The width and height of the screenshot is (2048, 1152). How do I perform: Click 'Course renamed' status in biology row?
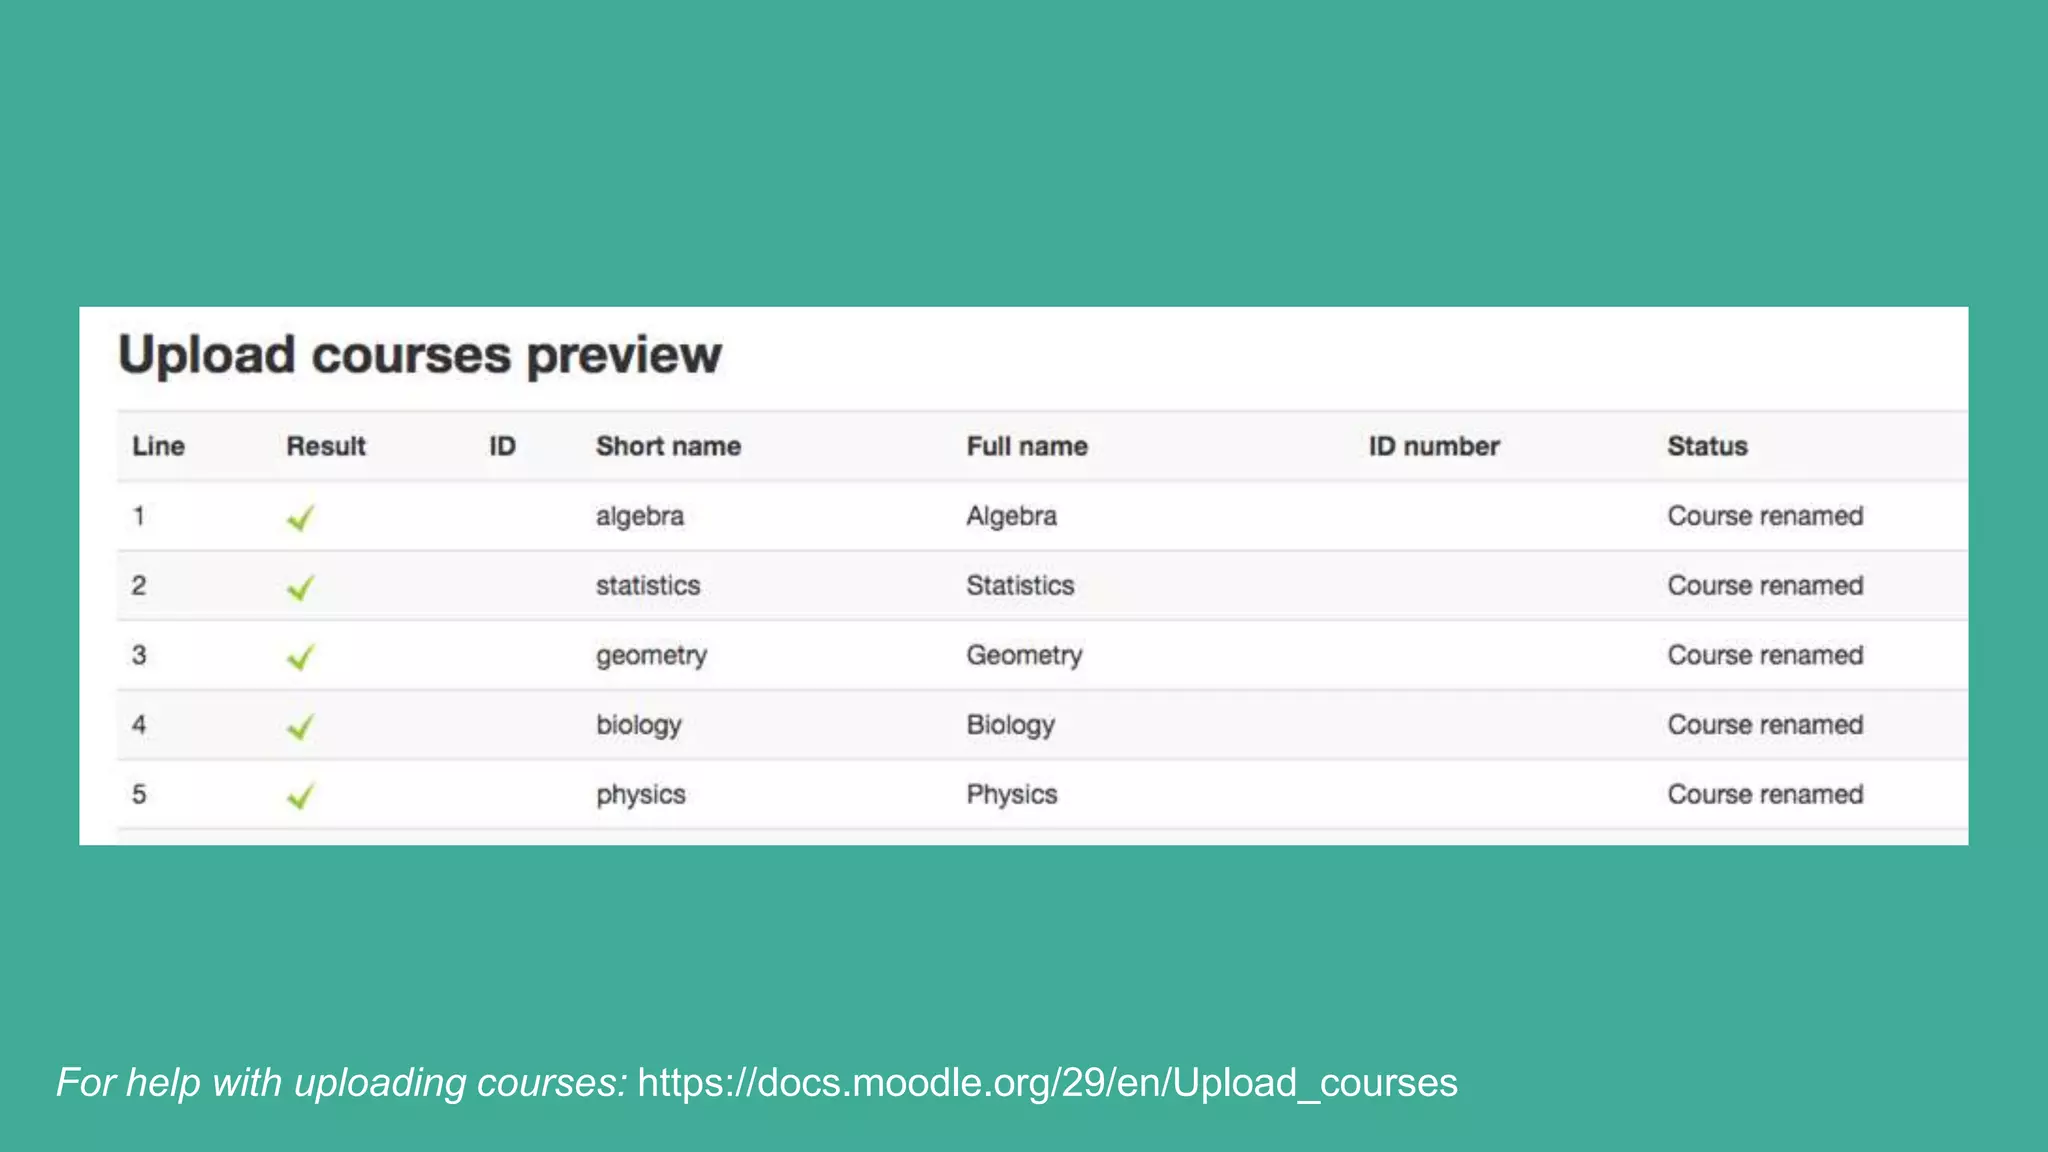pos(1765,724)
